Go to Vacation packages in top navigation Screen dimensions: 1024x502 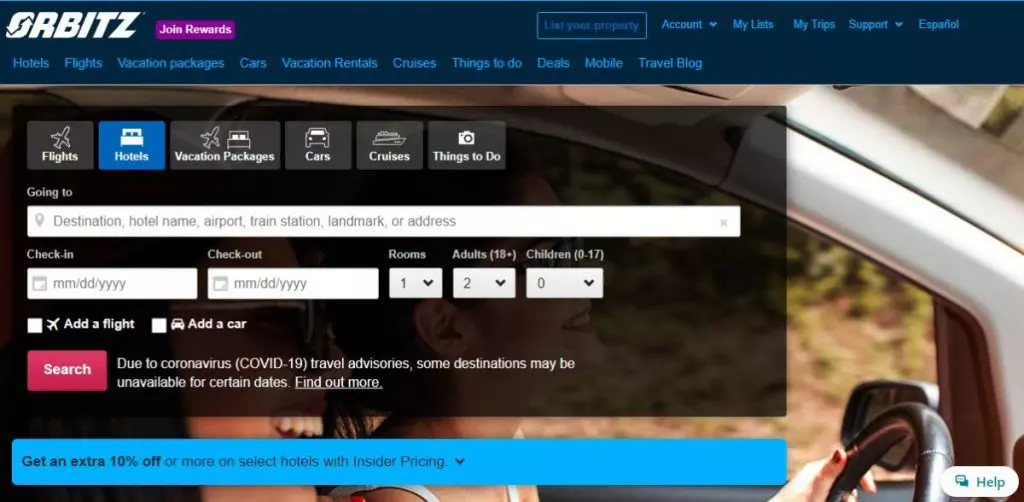pos(170,63)
